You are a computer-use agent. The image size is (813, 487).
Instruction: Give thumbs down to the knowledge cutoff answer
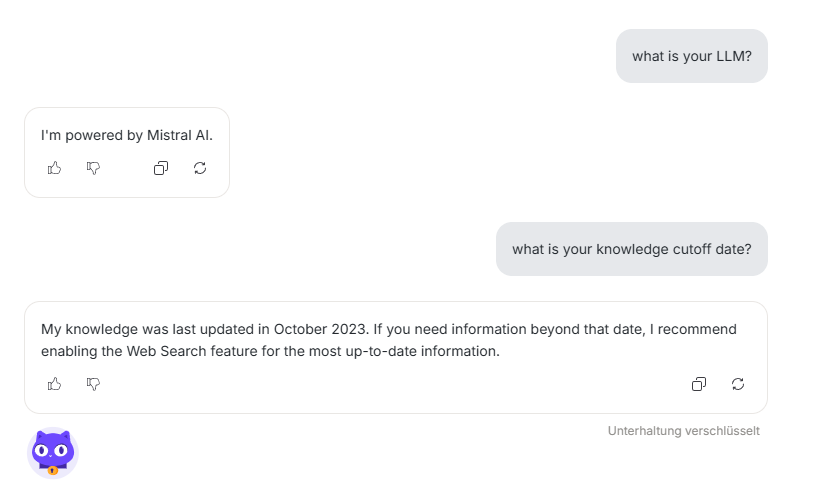pyautogui.click(x=93, y=384)
